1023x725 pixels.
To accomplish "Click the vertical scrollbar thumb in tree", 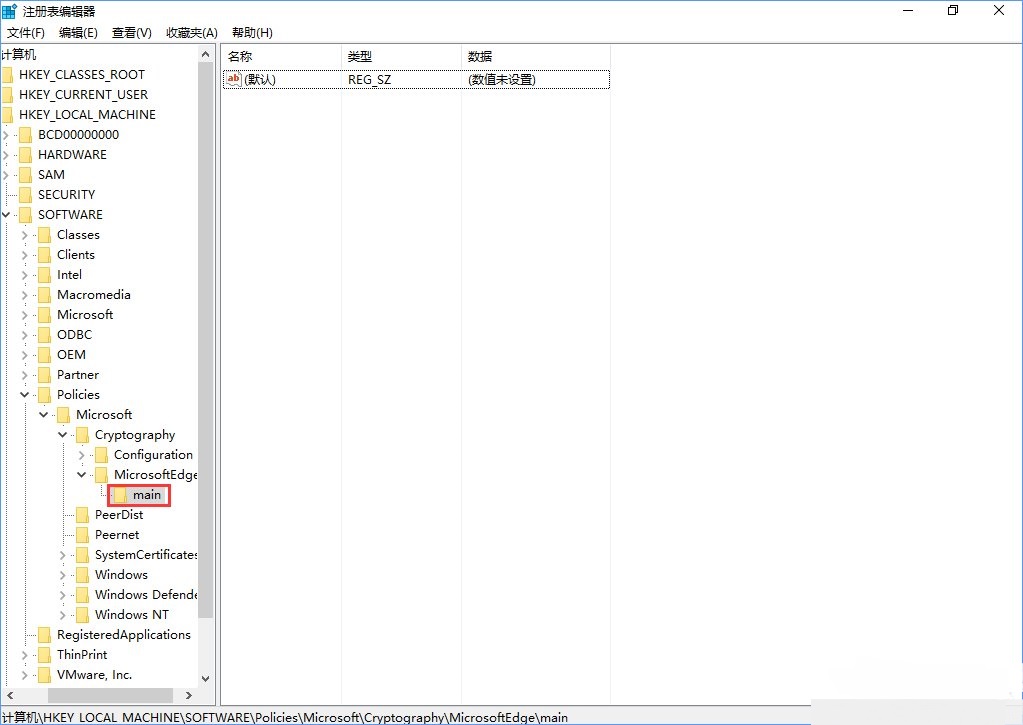I will [x=206, y=340].
